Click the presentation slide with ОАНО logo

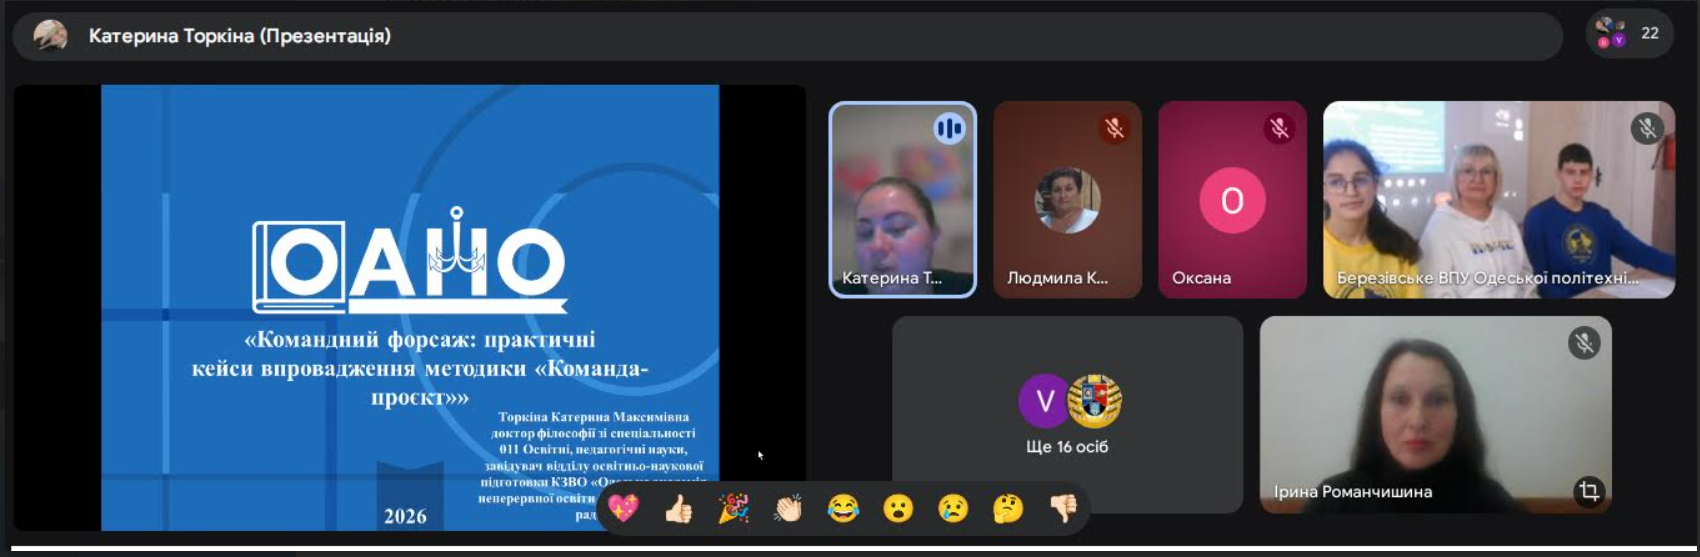point(410,300)
